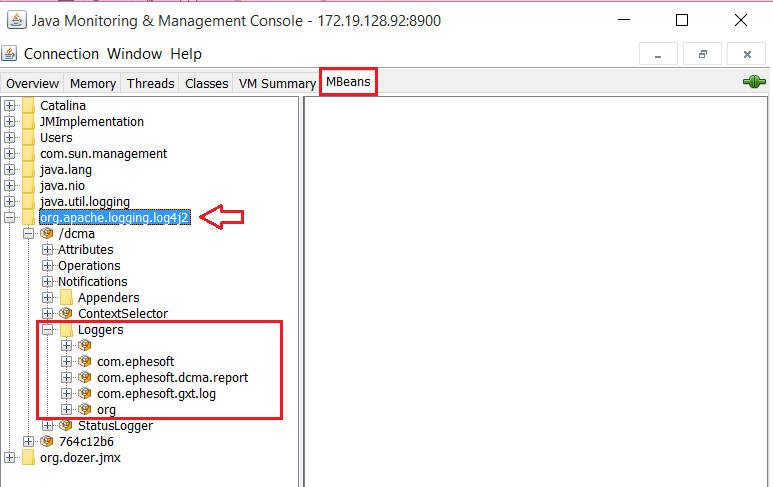Screen dimensions: 773x487
Task: Expand the JMImplementation node
Action: (9, 121)
